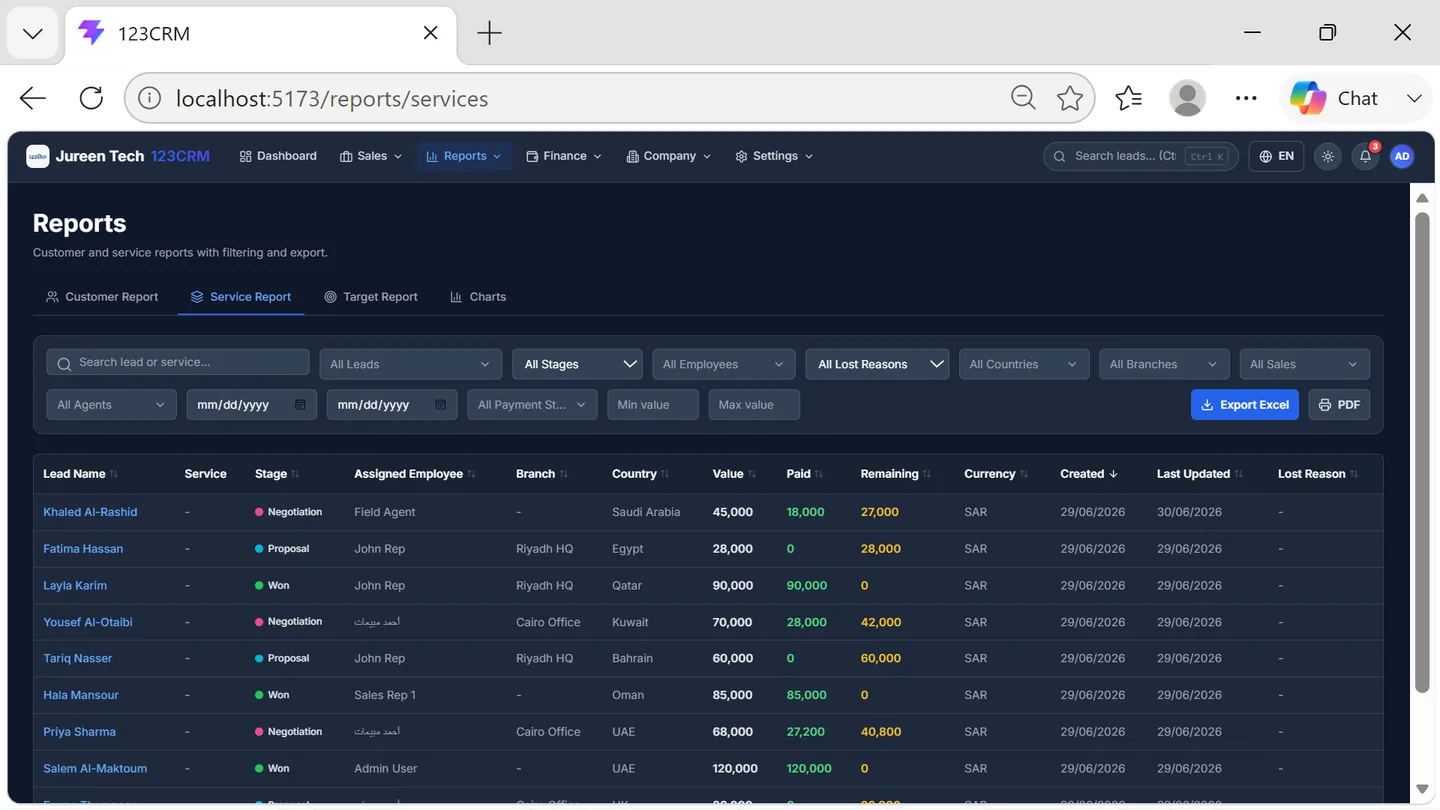Add page to favorites star
The image size is (1440, 810).
coord(1070,98)
